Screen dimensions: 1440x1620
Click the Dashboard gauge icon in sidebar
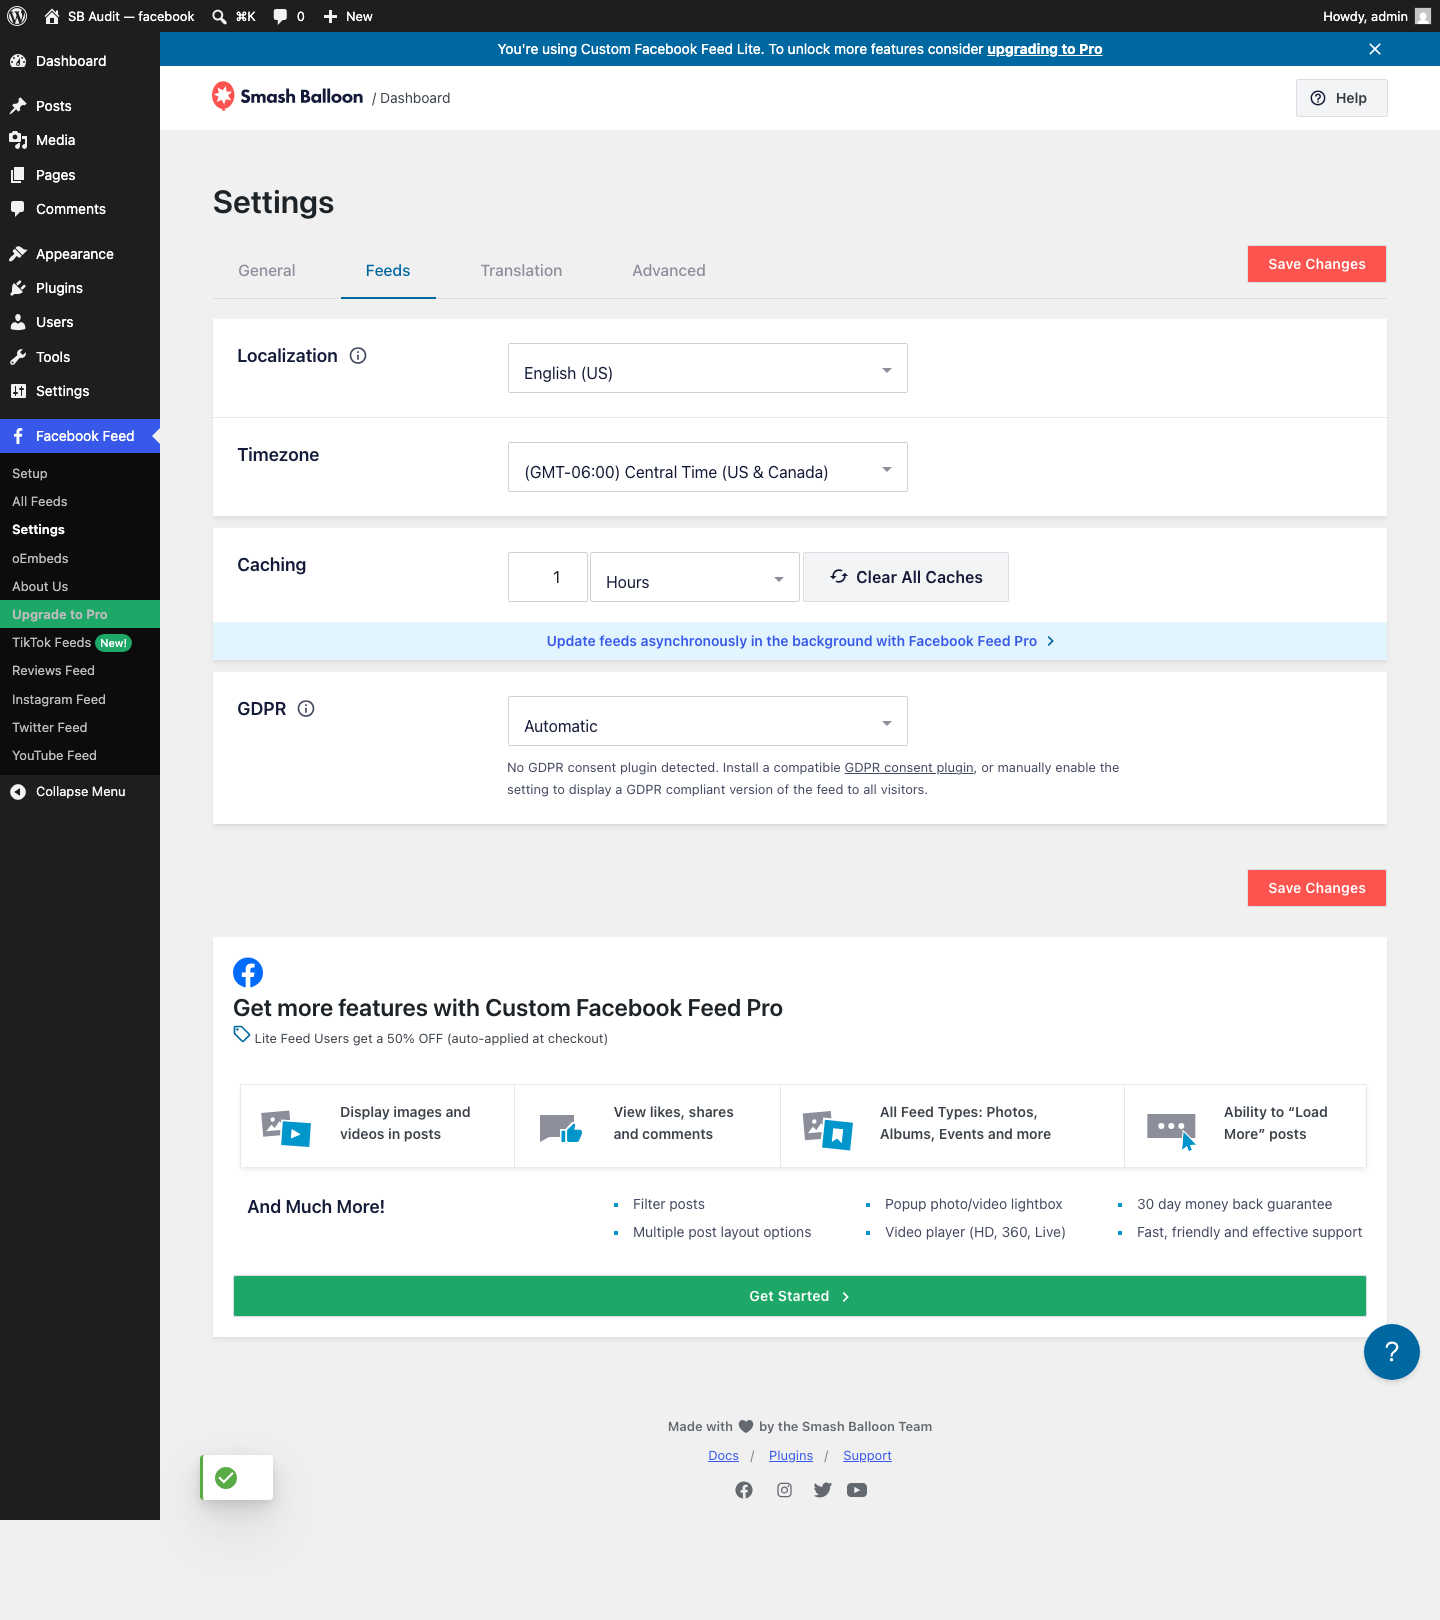pos(18,61)
